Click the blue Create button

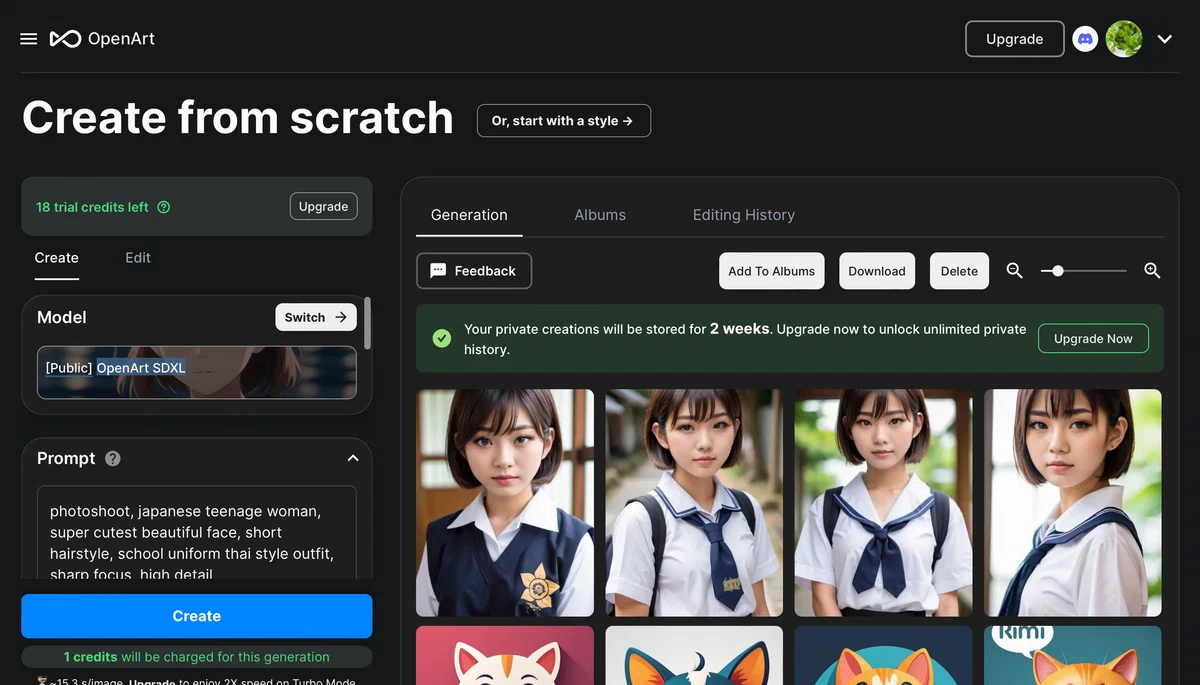(197, 616)
